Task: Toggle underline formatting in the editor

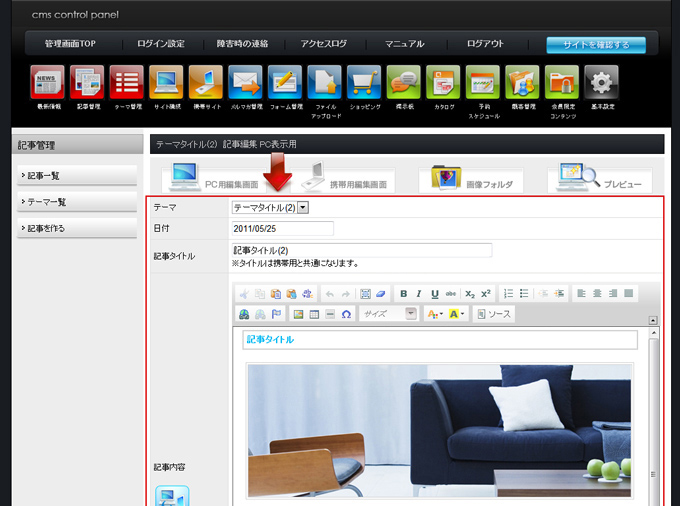Action: coord(435,294)
